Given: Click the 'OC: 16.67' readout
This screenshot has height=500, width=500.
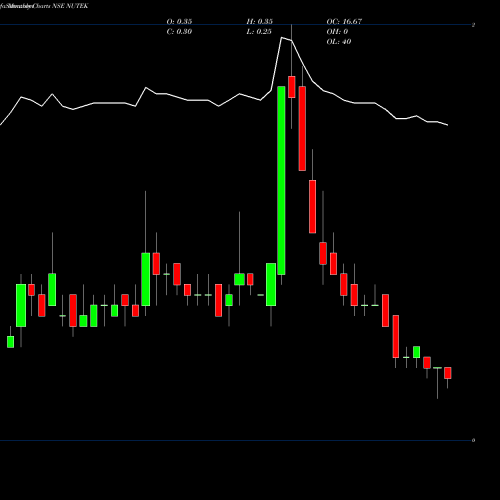Looking at the screenshot, I should point(344,21).
